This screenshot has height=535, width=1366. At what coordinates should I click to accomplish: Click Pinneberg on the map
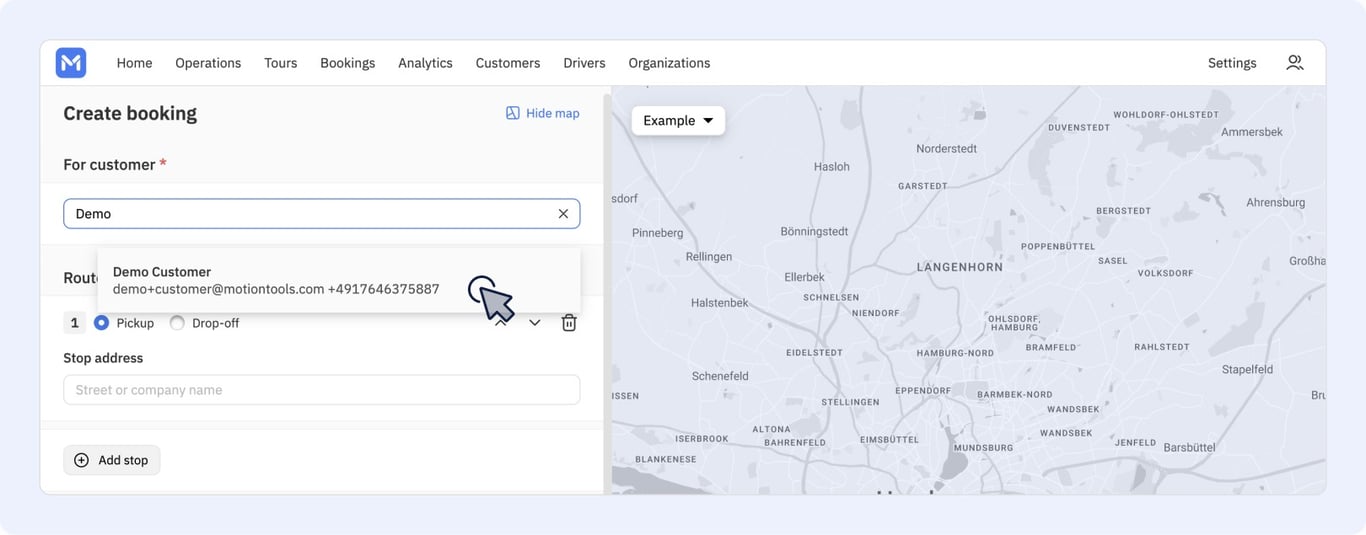coord(658,233)
